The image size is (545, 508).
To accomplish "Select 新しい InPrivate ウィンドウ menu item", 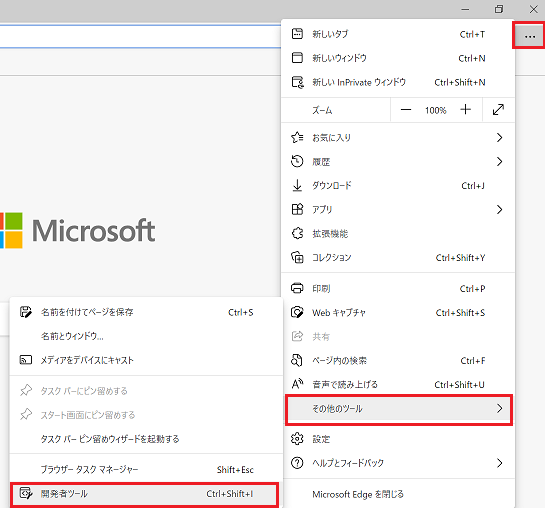I will coord(398,82).
